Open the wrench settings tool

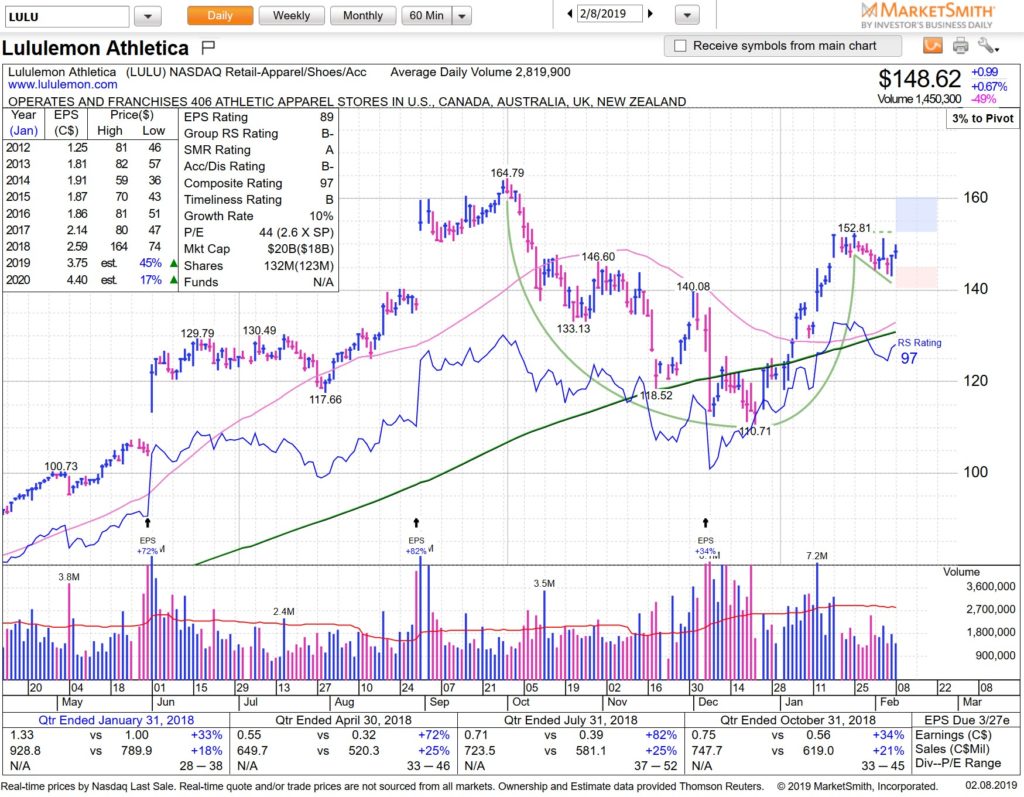(x=987, y=45)
